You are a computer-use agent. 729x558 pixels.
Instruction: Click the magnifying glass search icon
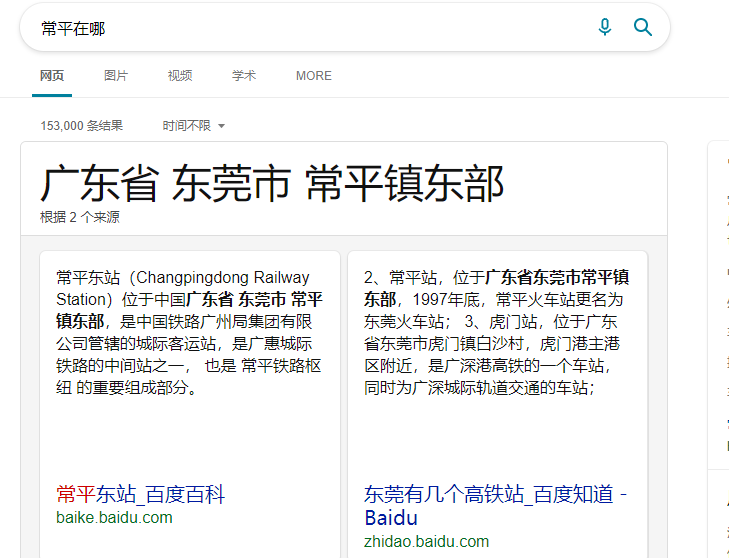pyautogui.click(x=643, y=27)
